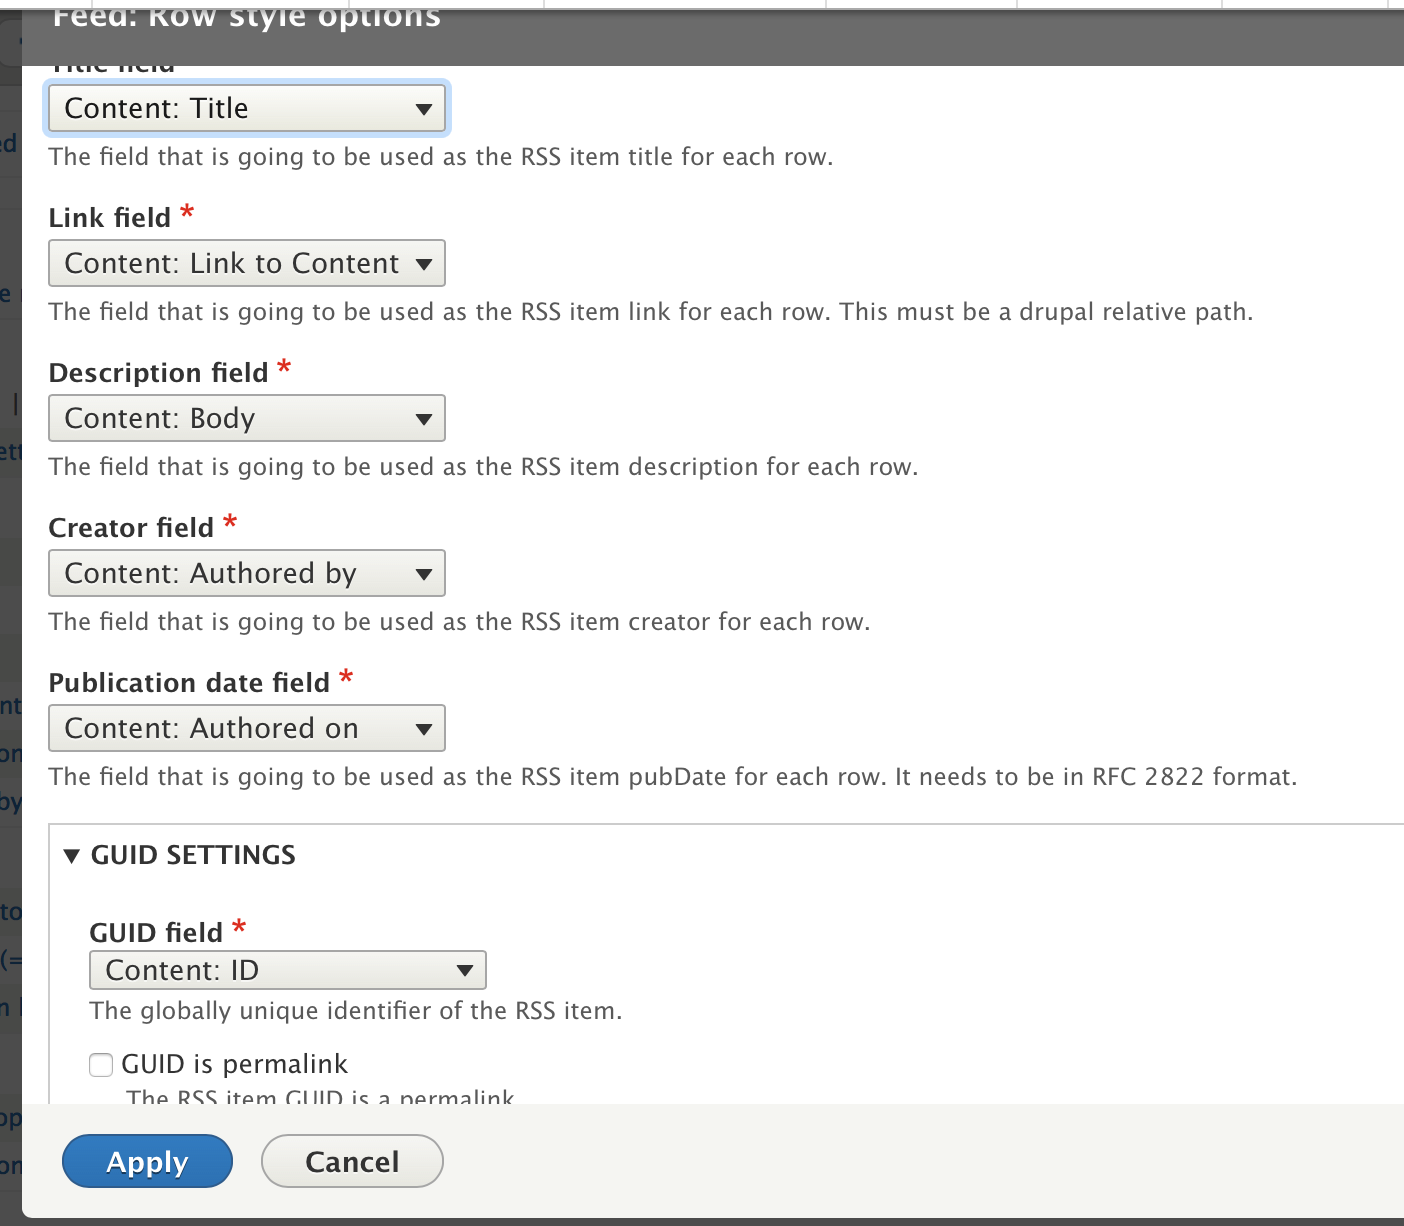The height and width of the screenshot is (1226, 1404).
Task: Click the "GUID SETTINGS" legend heading
Action: [193, 855]
